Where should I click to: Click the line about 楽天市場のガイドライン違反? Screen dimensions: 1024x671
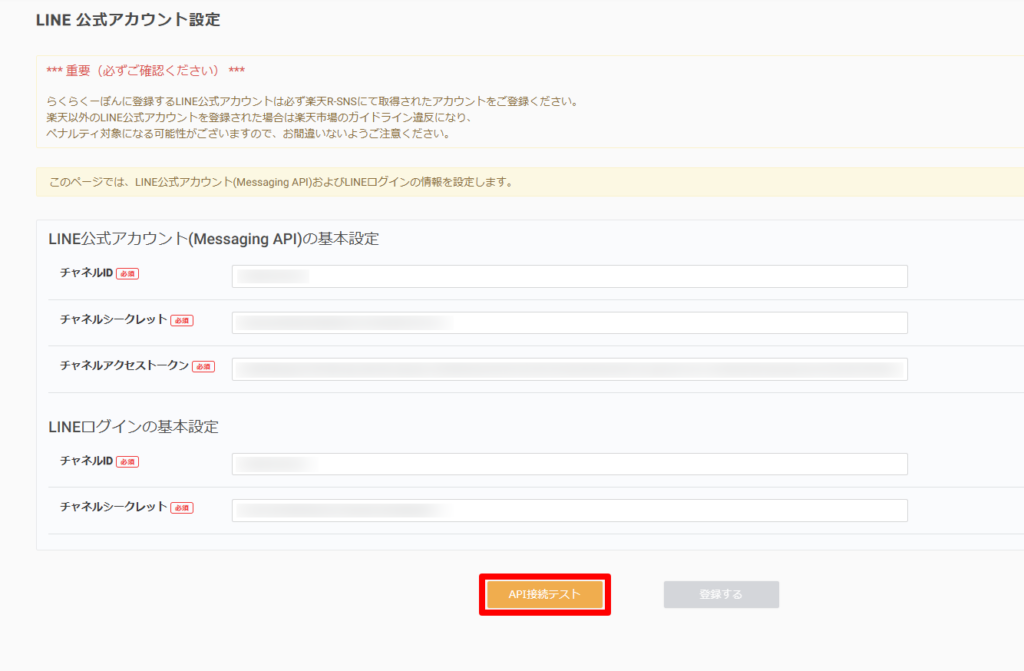(259, 118)
